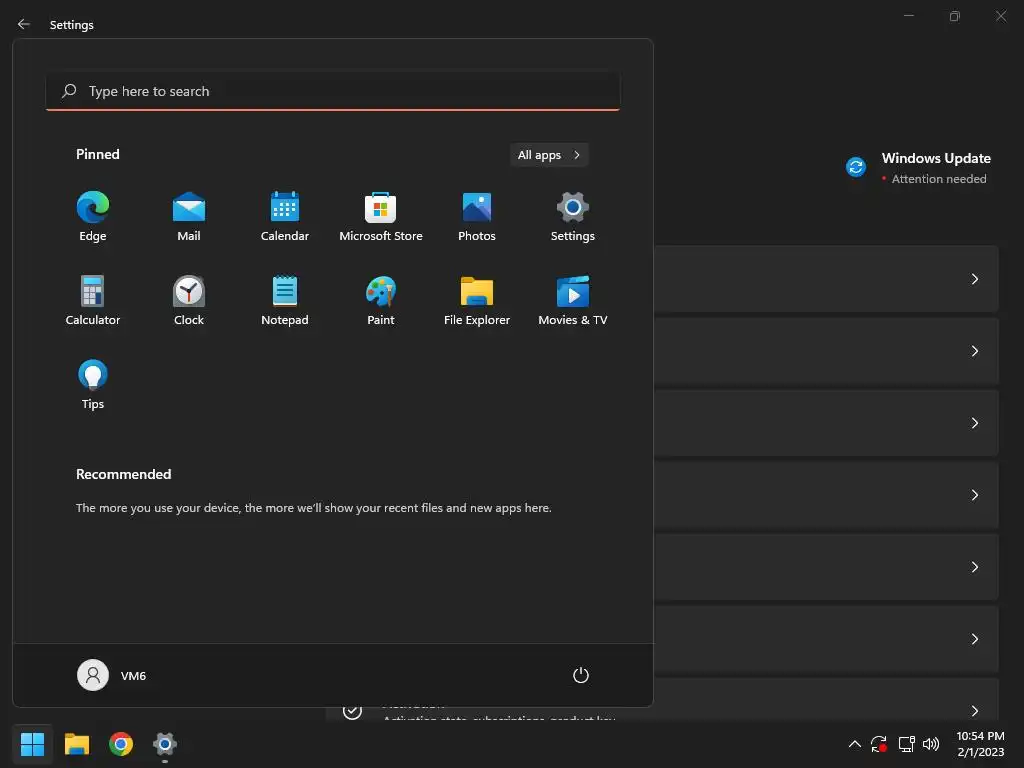Open the volume speaker icon in tray
The height and width of the screenshot is (768, 1024).
(x=931, y=744)
